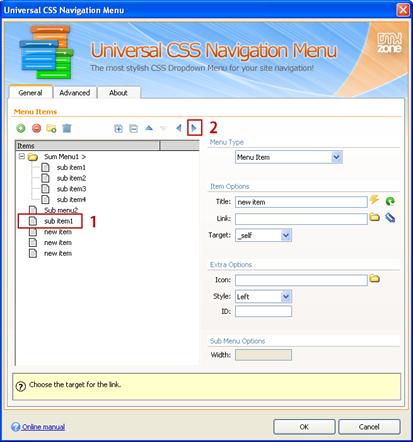Click the green add item icon
Viewport: 413px width, 442px height.
[21, 128]
